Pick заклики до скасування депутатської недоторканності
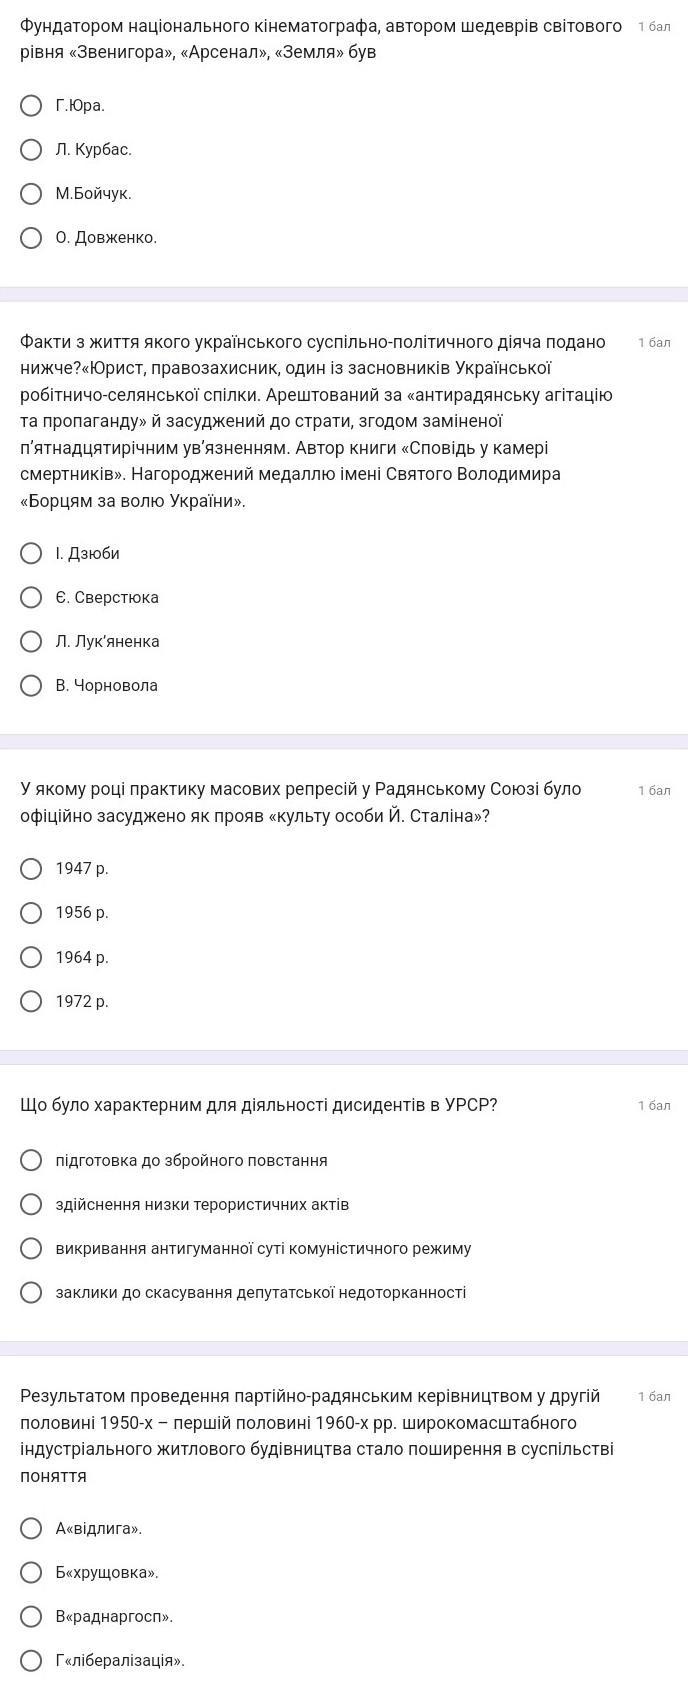 pos(32,1292)
